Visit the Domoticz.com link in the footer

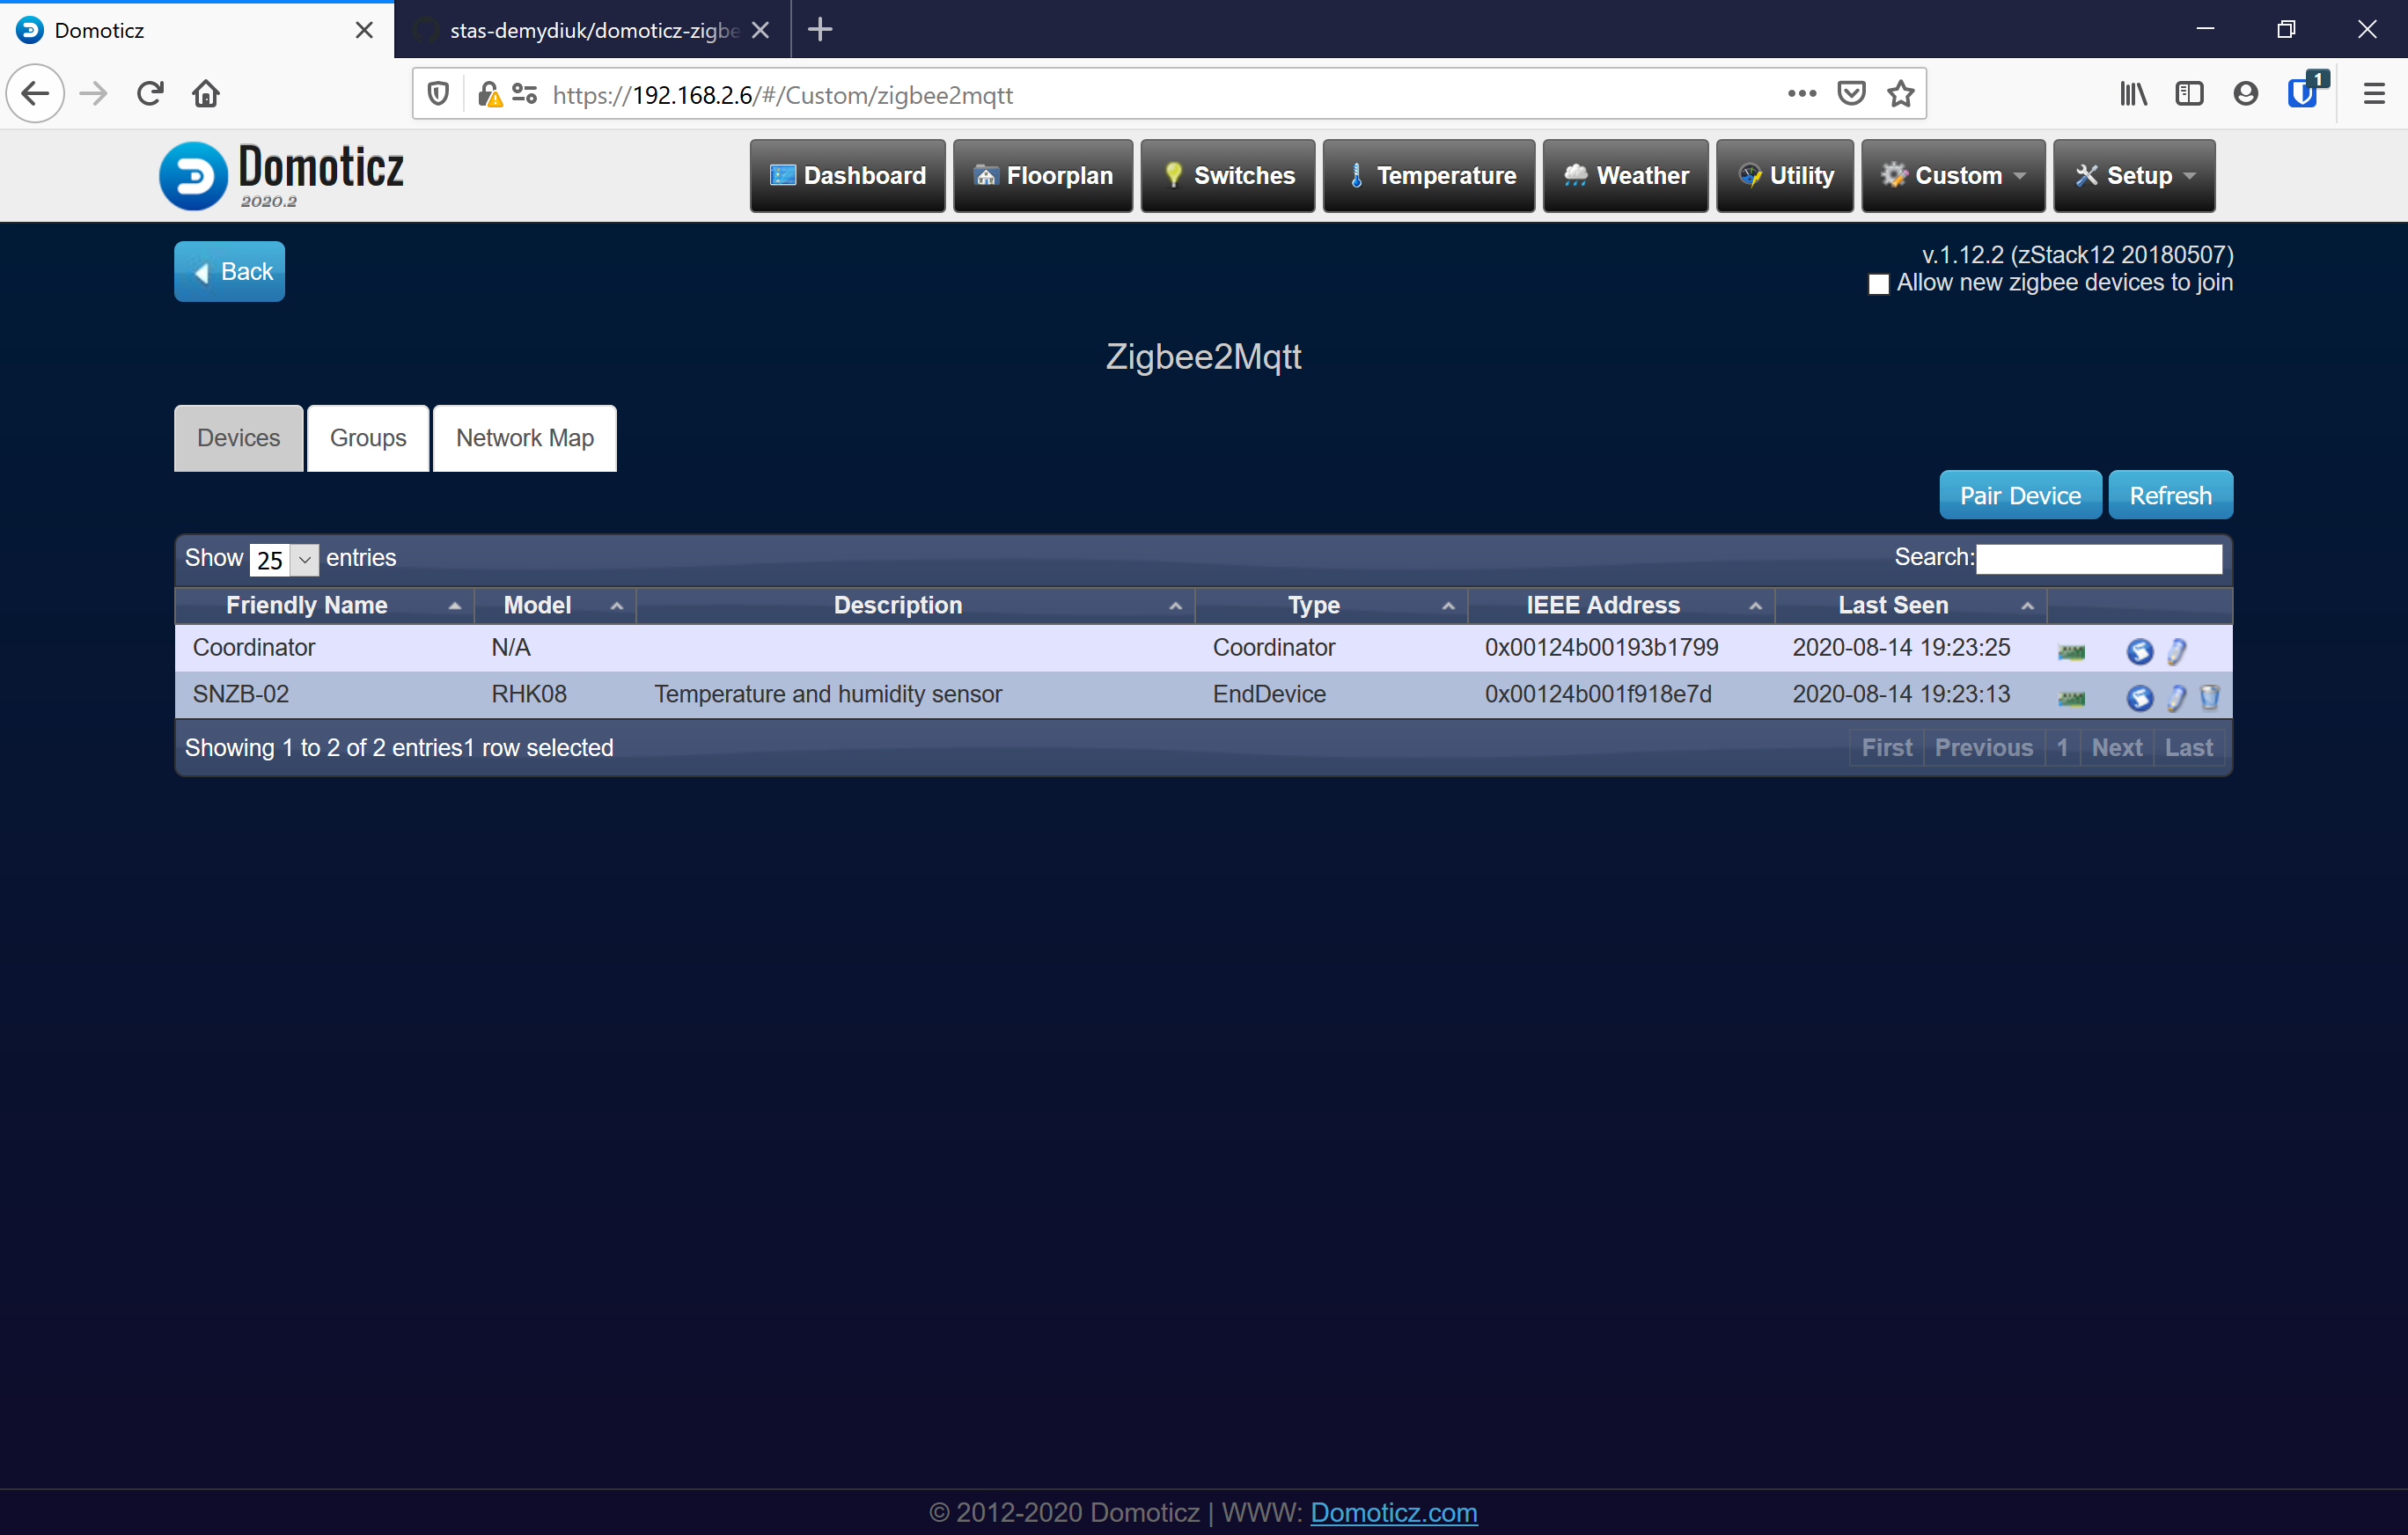point(1393,1512)
